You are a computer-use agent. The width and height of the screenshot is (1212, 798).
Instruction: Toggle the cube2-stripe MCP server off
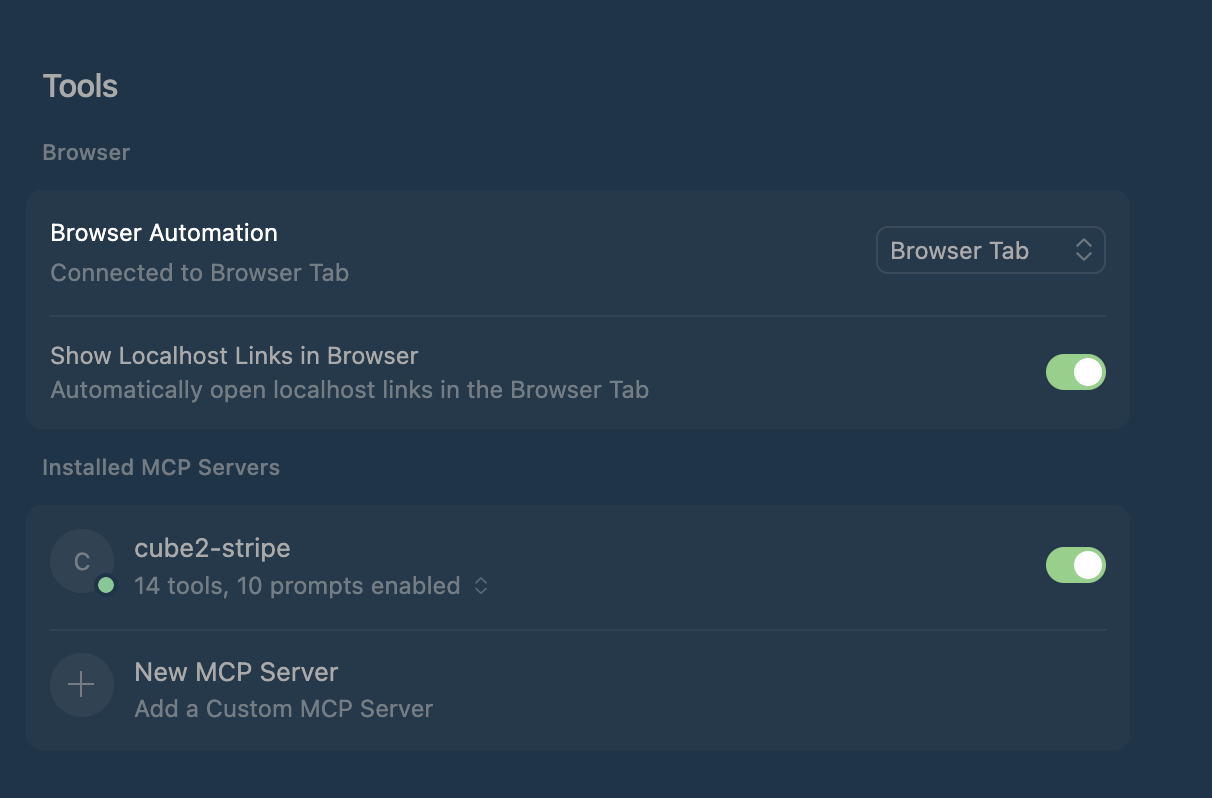[1076, 564]
